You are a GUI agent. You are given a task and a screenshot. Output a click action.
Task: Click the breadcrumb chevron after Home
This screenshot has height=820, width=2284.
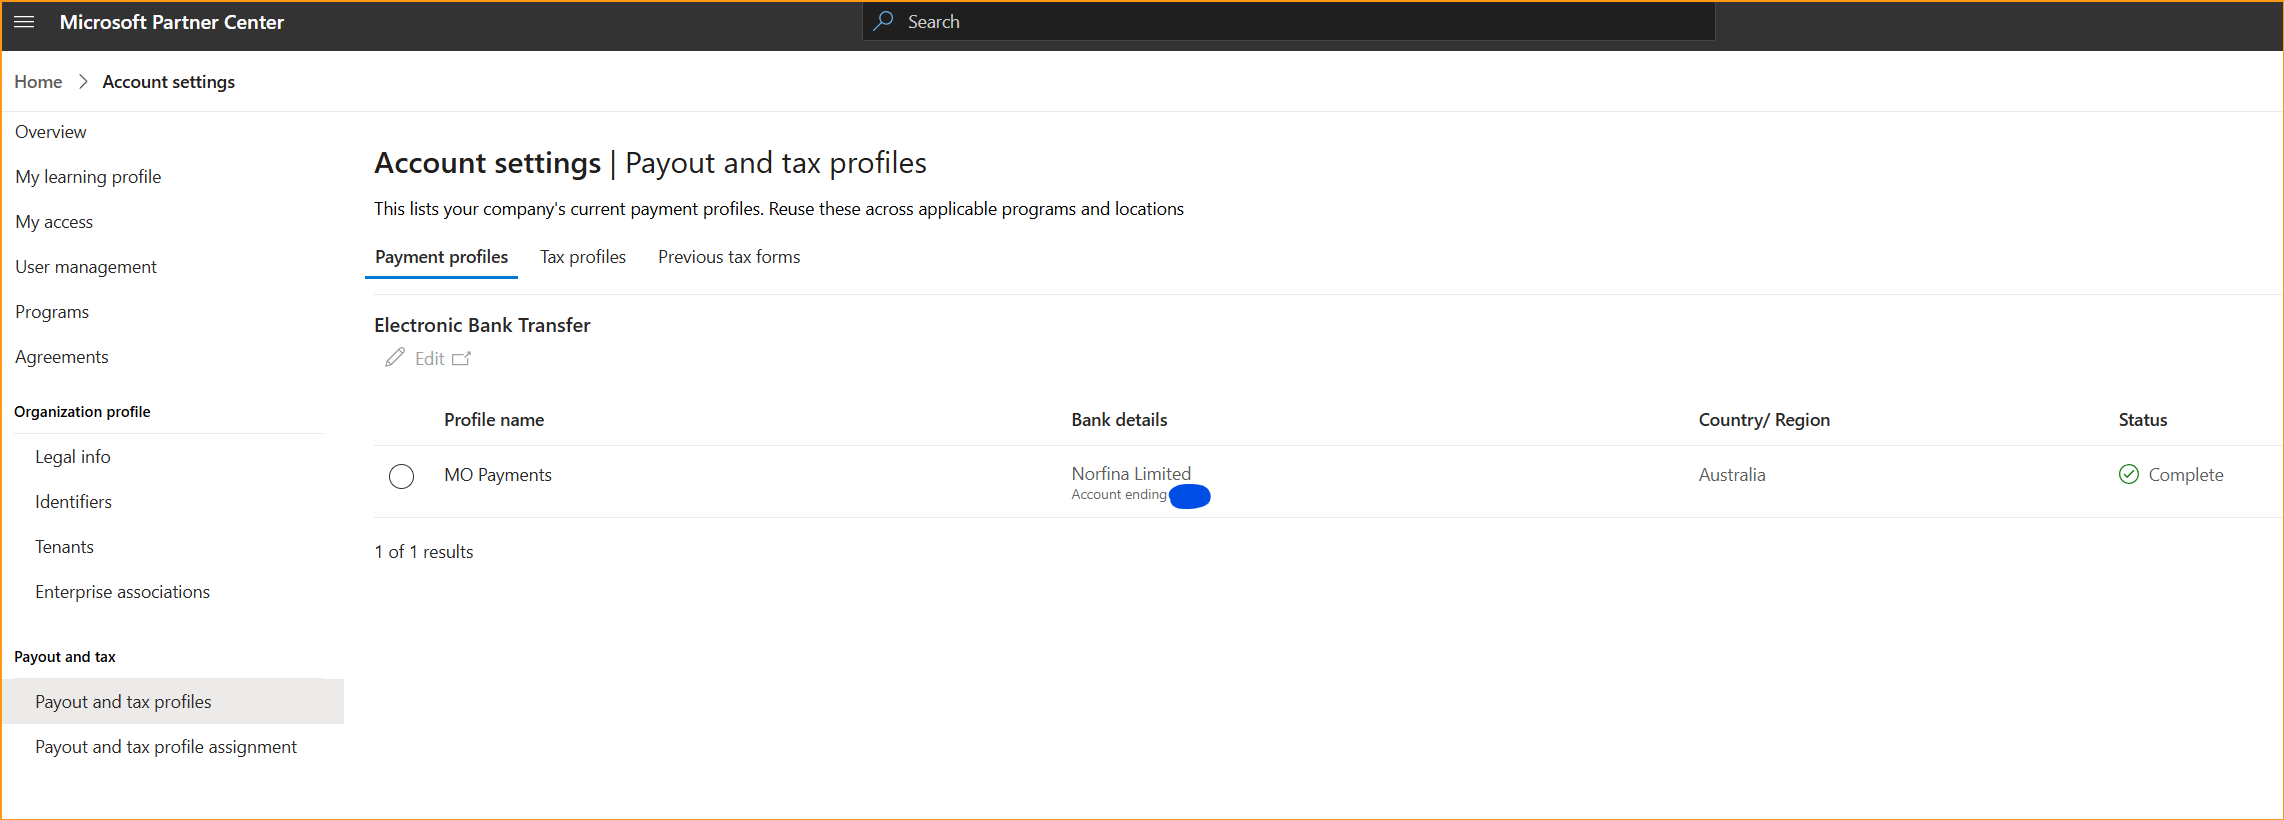point(83,82)
